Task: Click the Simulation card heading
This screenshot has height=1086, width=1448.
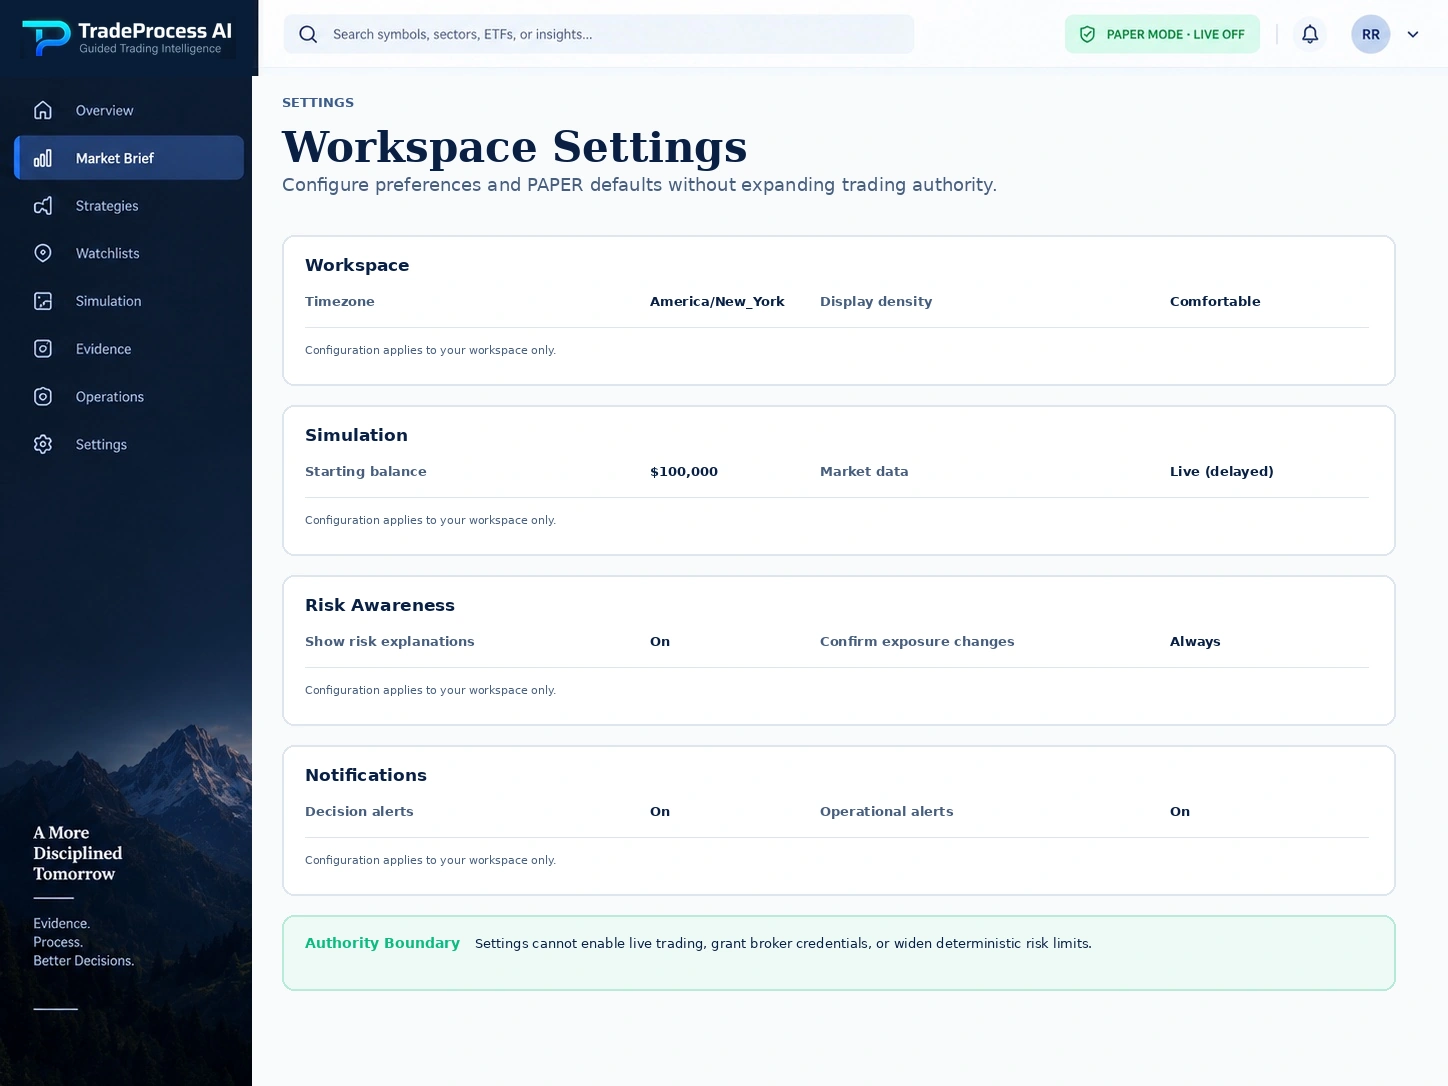Action: pos(356,435)
